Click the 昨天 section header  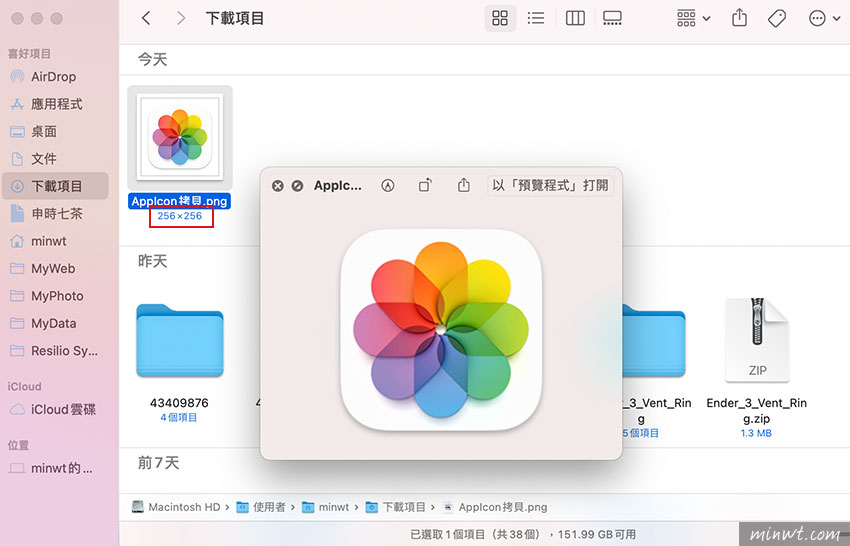click(152, 261)
